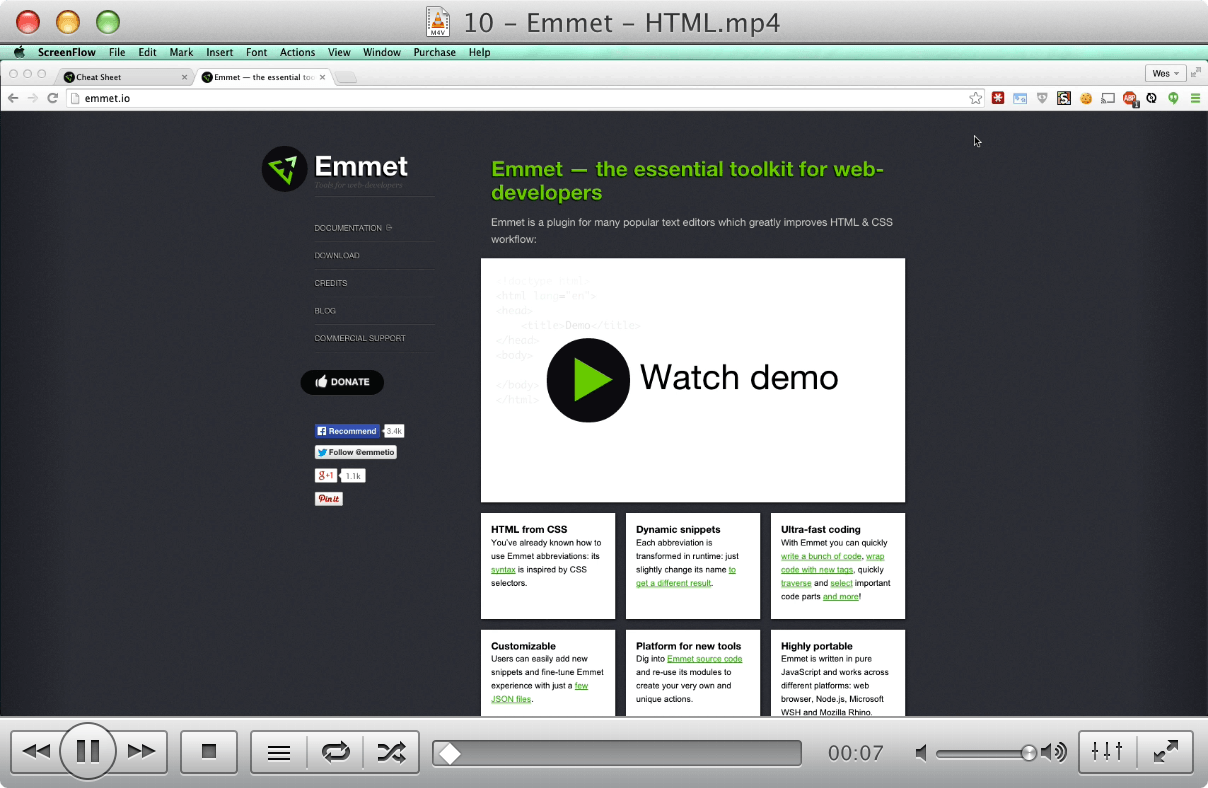Fast forward the video
This screenshot has height=788, width=1208.
(x=141, y=751)
